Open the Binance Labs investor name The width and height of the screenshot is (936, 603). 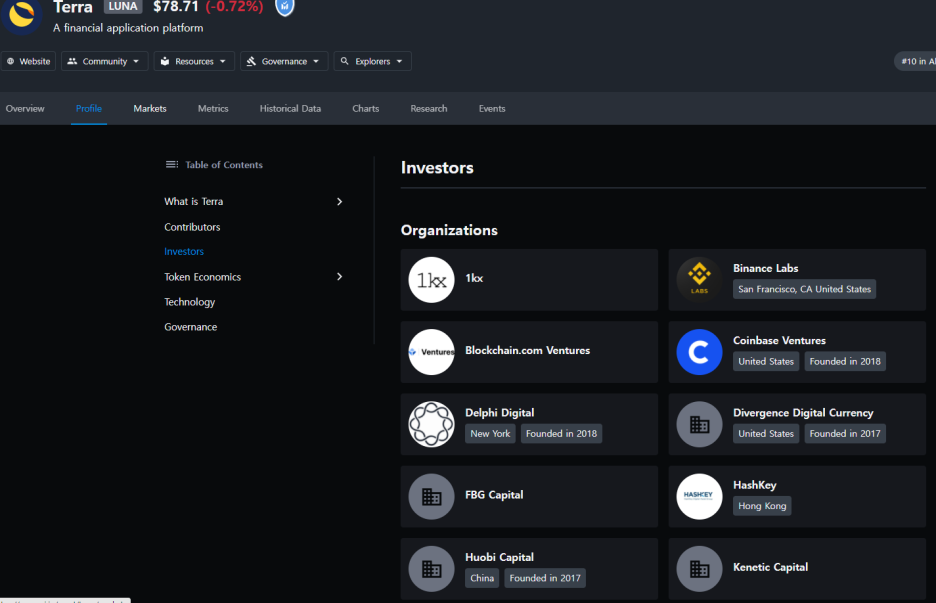click(765, 269)
